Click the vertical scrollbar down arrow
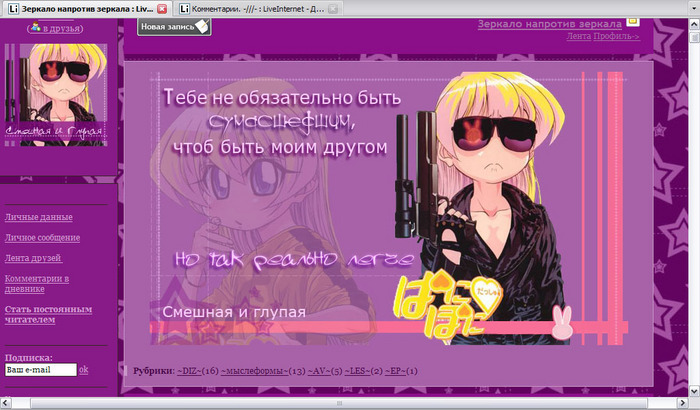The width and height of the screenshot is (700, 410). click(694, 391)
